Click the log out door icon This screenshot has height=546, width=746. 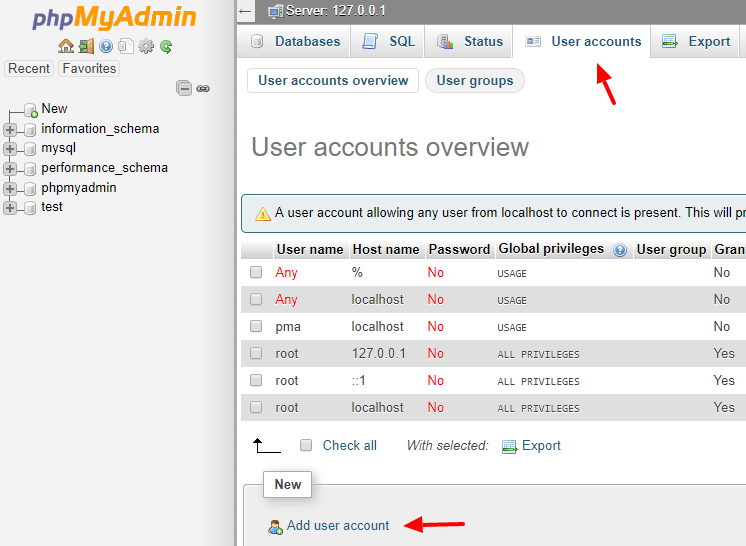[86, 46]
